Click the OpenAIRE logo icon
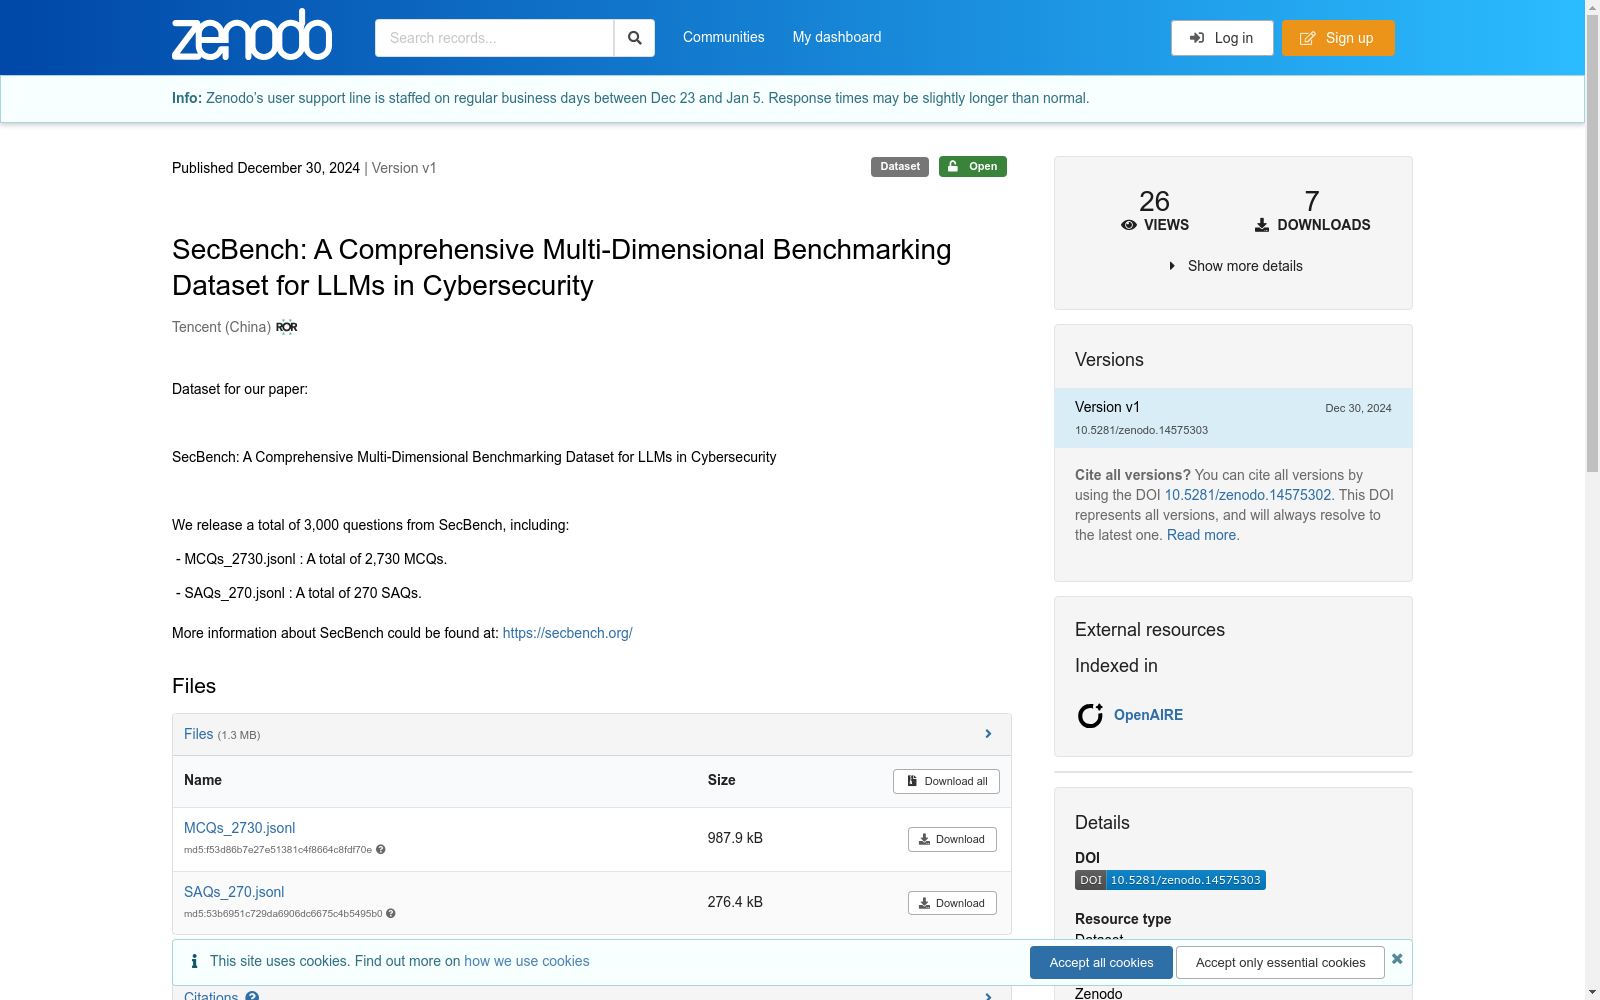The height and width of the screenshot is (1000, 1600). pos(1090,715)
